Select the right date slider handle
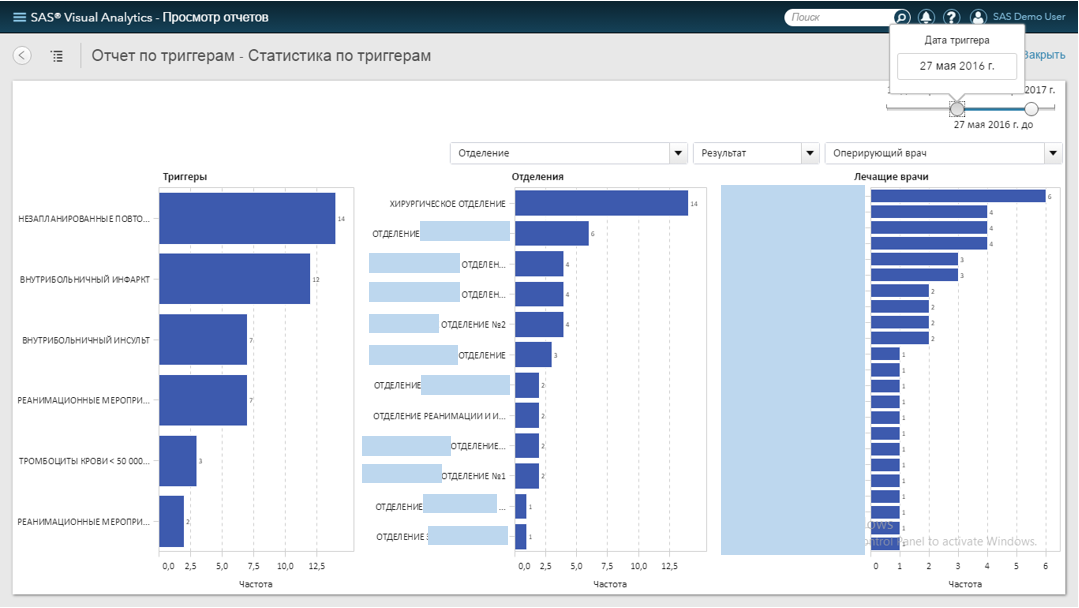 tap(1031, 109)
